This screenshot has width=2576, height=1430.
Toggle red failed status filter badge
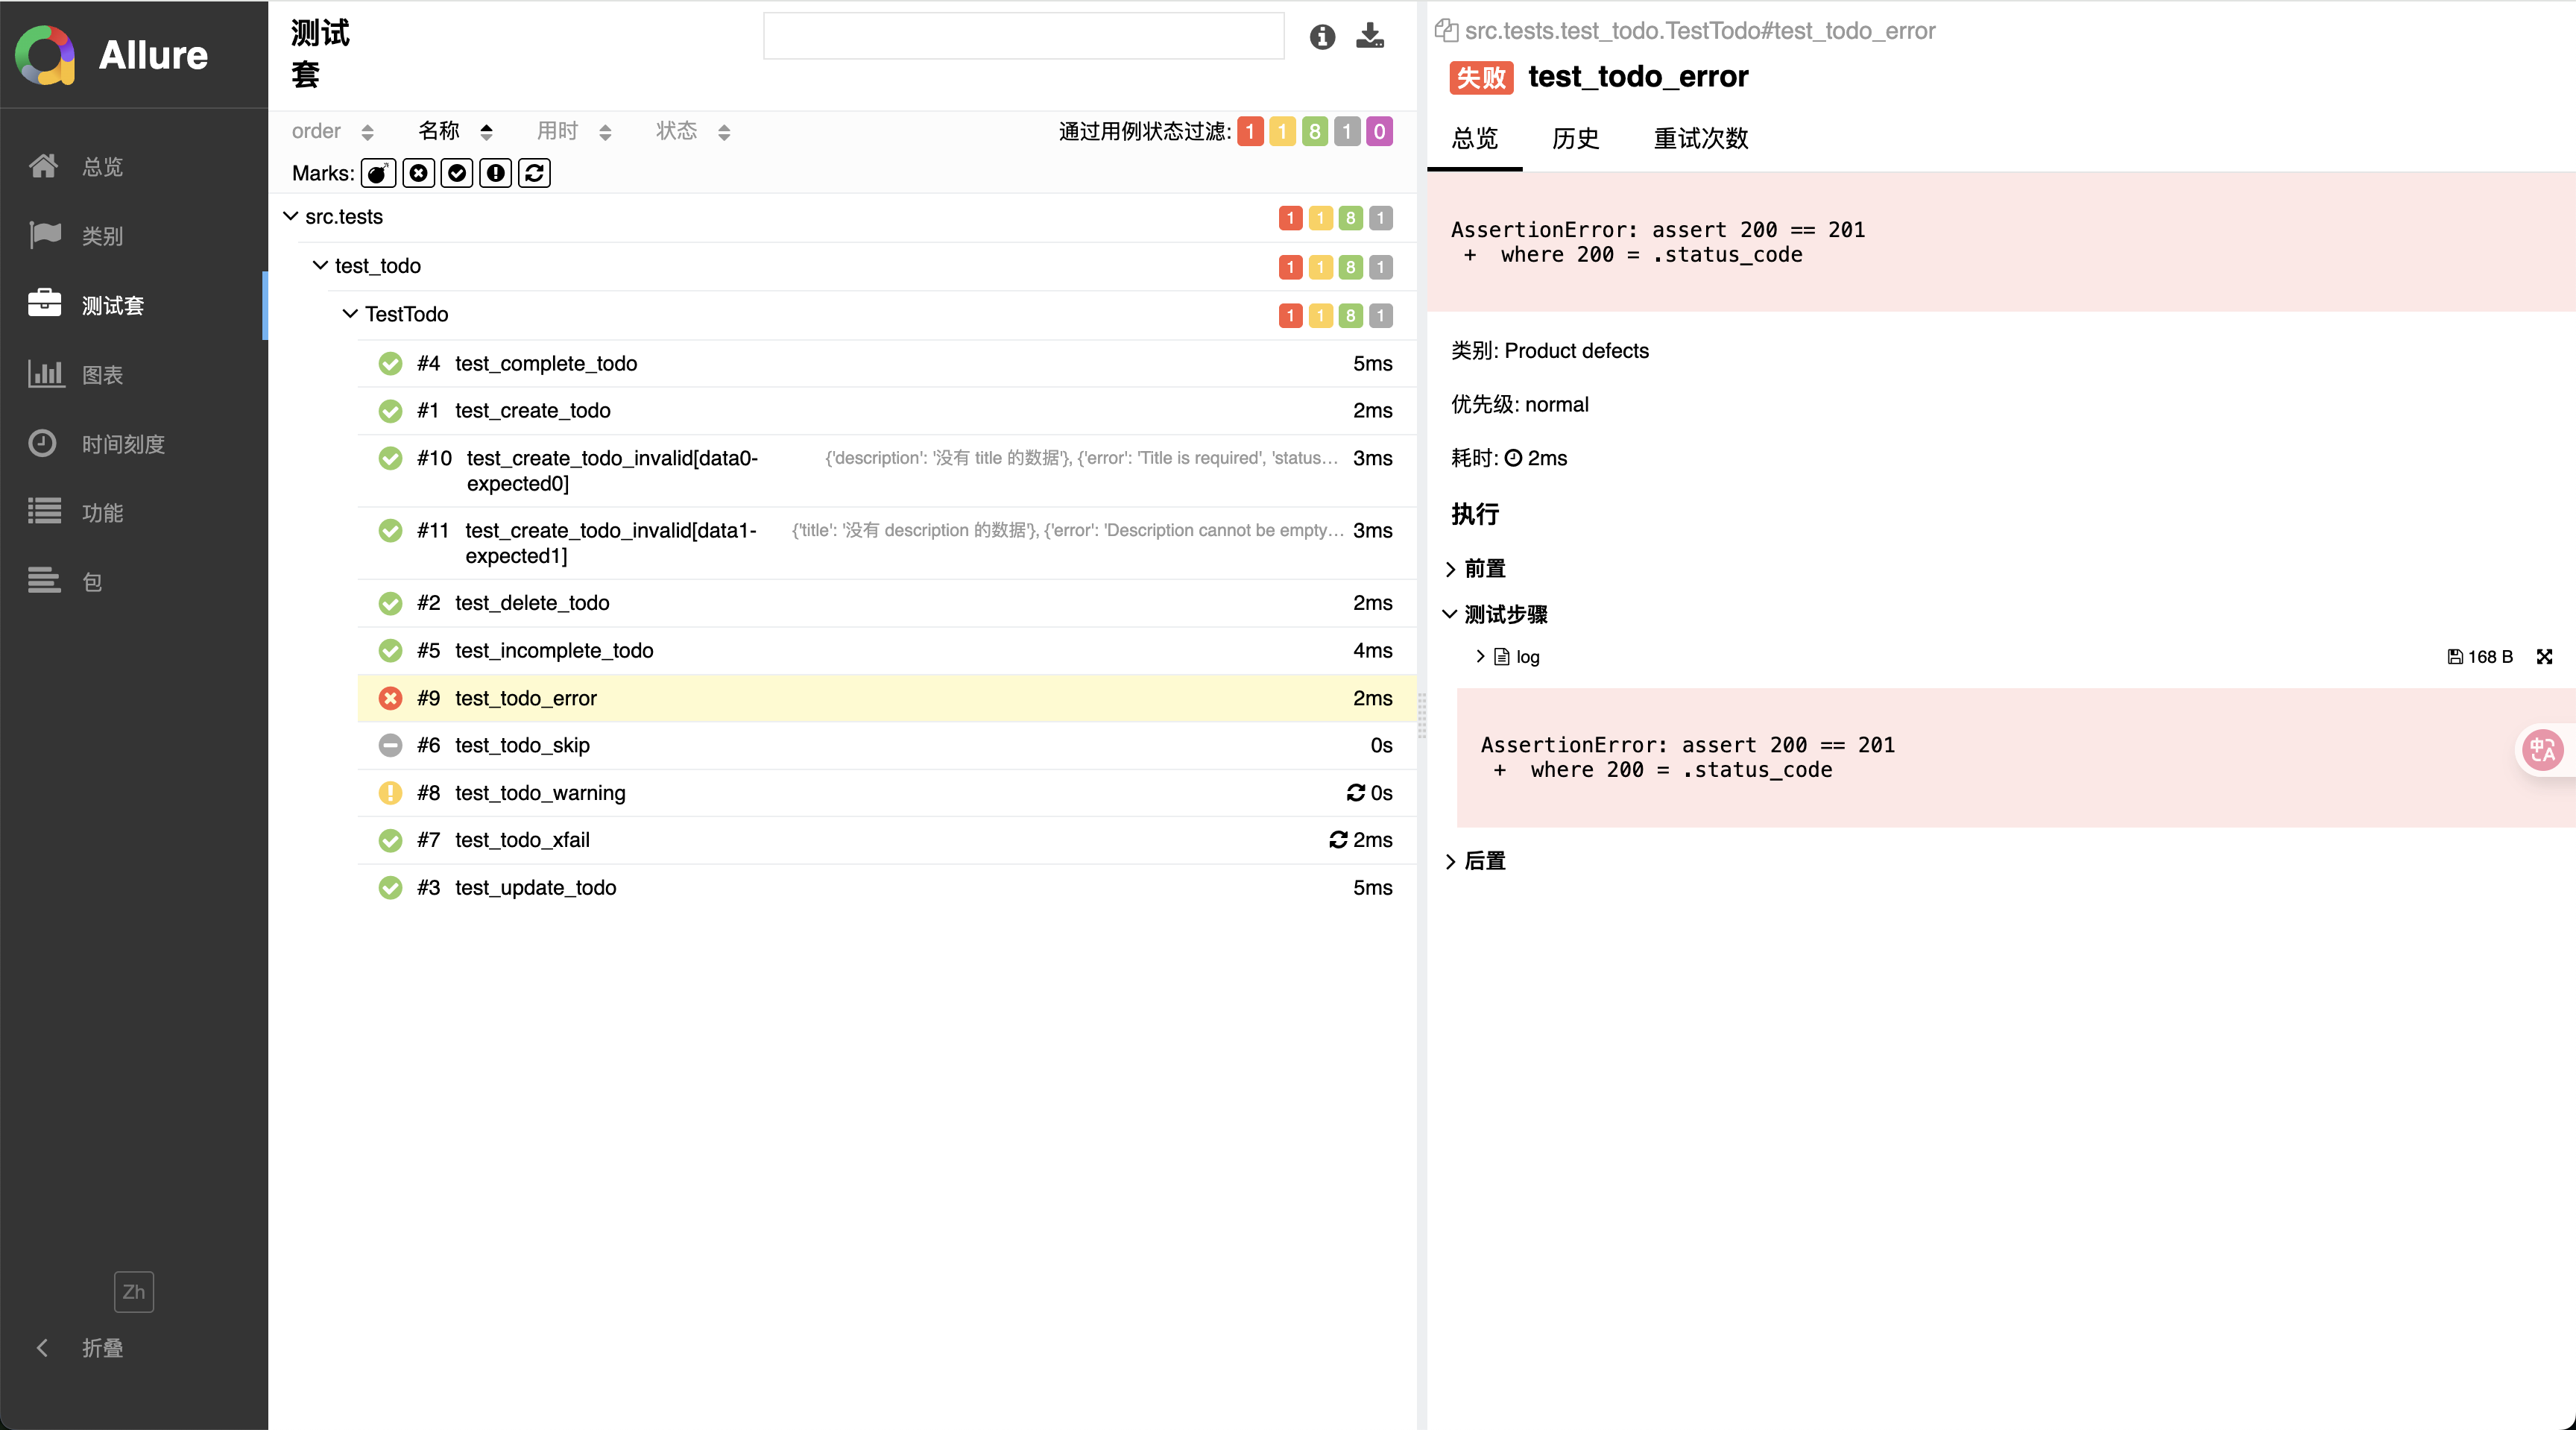pyautogui.click(x=1249, y=131)
